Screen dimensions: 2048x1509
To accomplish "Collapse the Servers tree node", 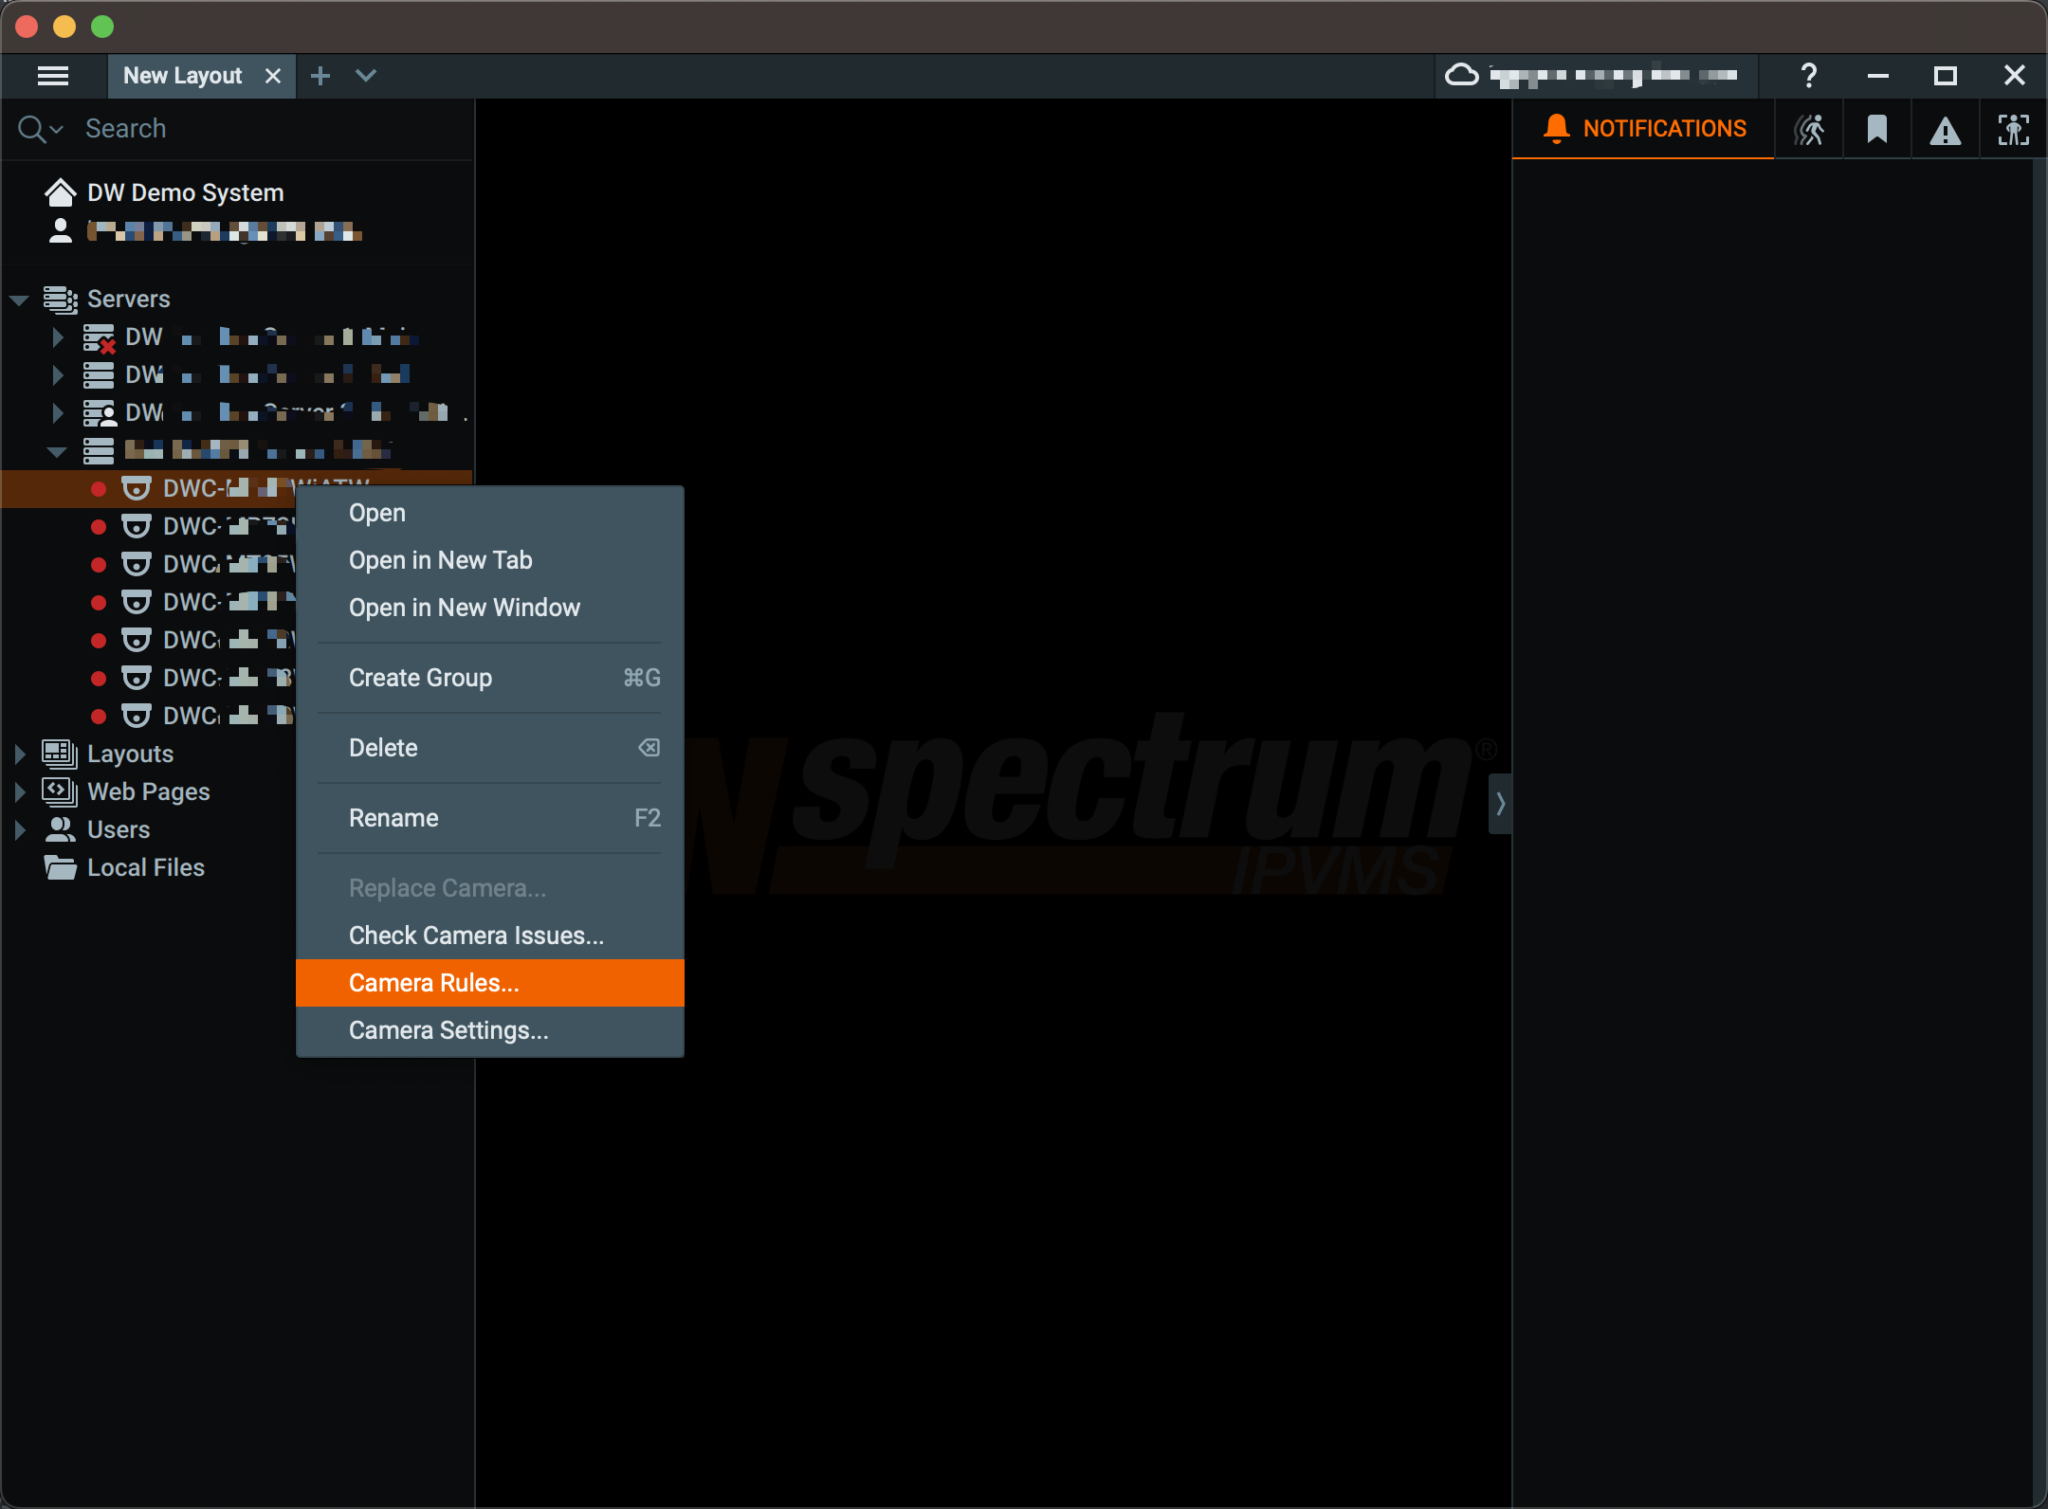I will point(19,299).
